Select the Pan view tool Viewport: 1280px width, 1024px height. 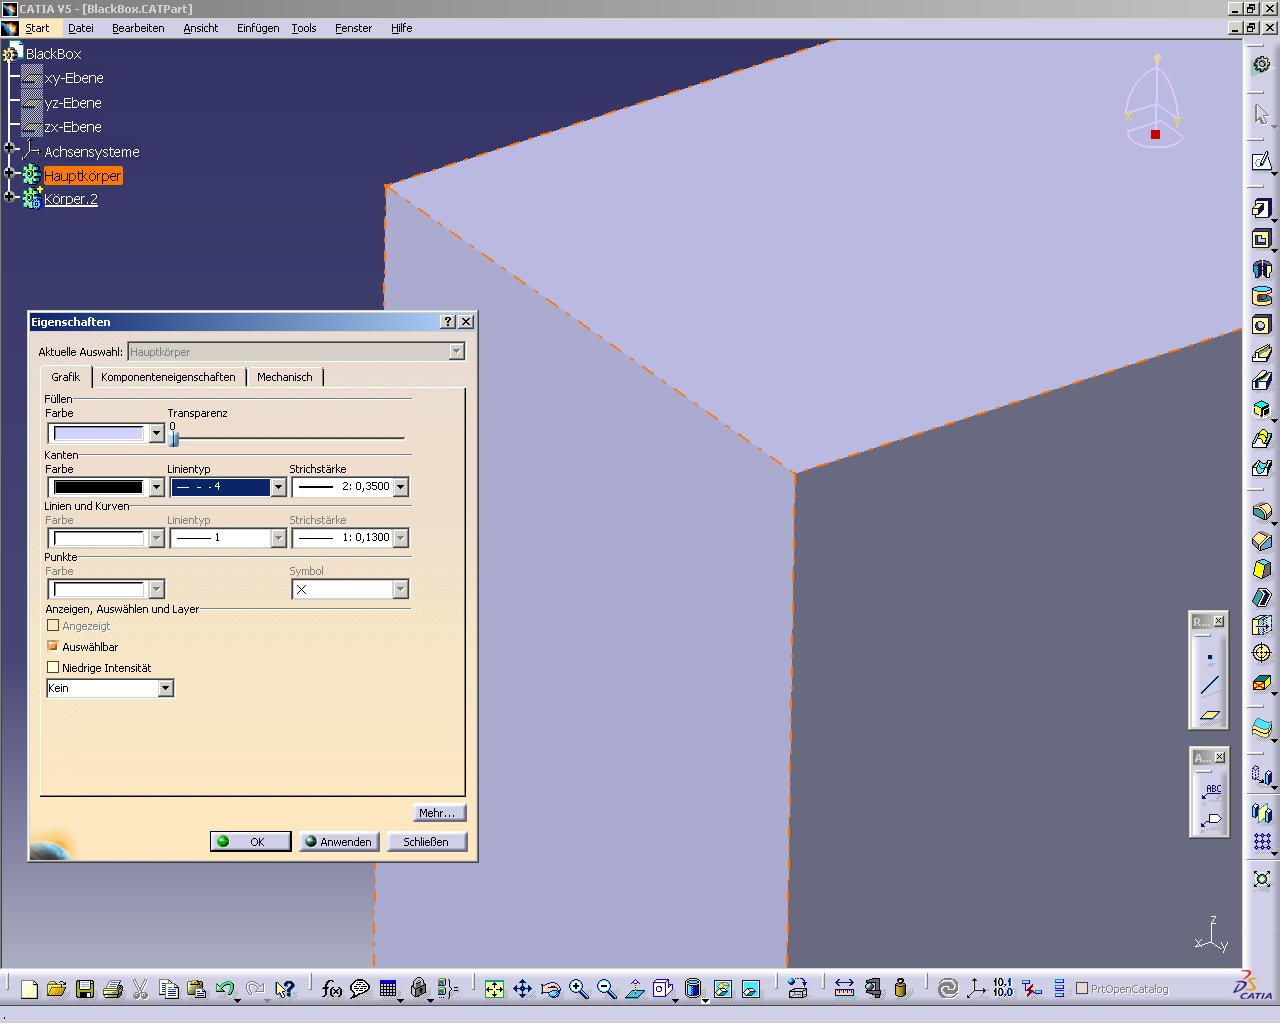click(x=522, y=989)
